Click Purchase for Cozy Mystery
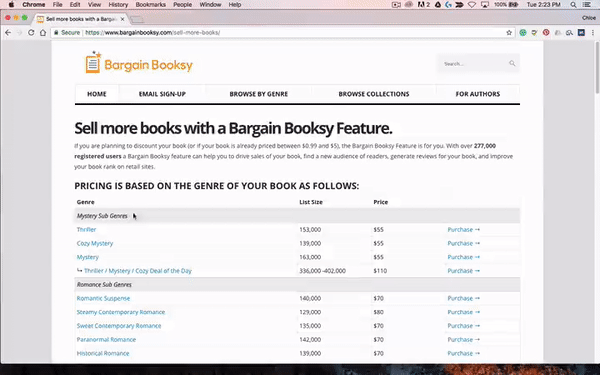600x375 pixels. 463,243
